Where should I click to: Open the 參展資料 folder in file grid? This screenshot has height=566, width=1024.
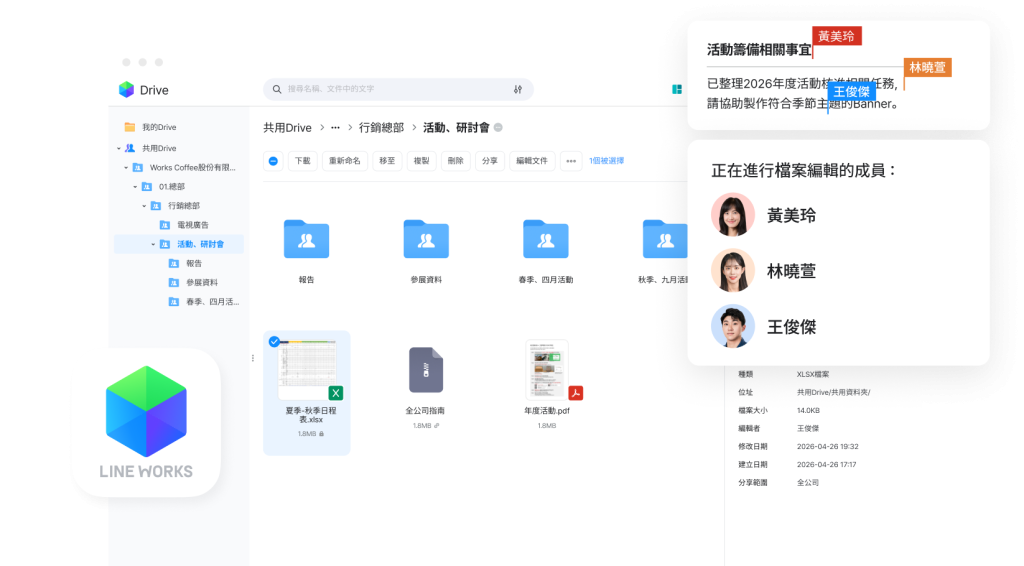coord(426,239)
